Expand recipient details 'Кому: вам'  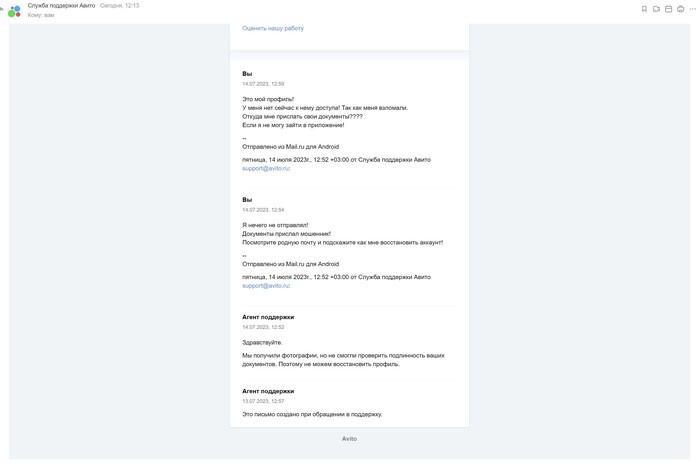click(x=41, y=15)
